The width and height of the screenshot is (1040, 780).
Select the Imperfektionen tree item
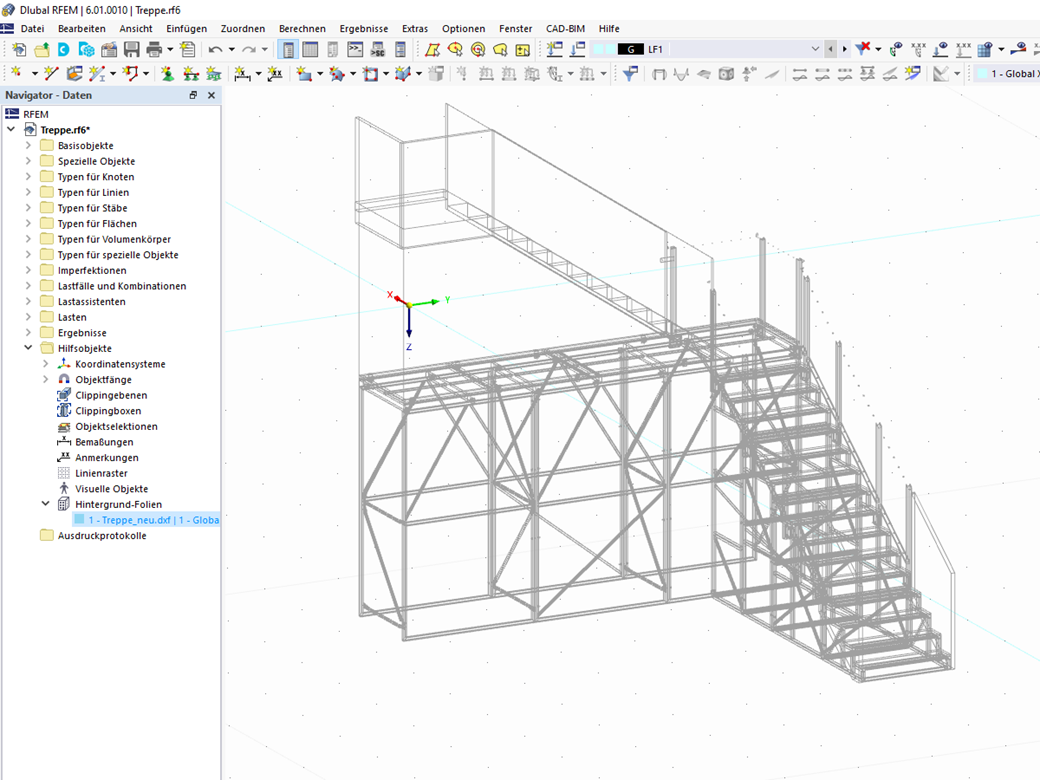92,270
